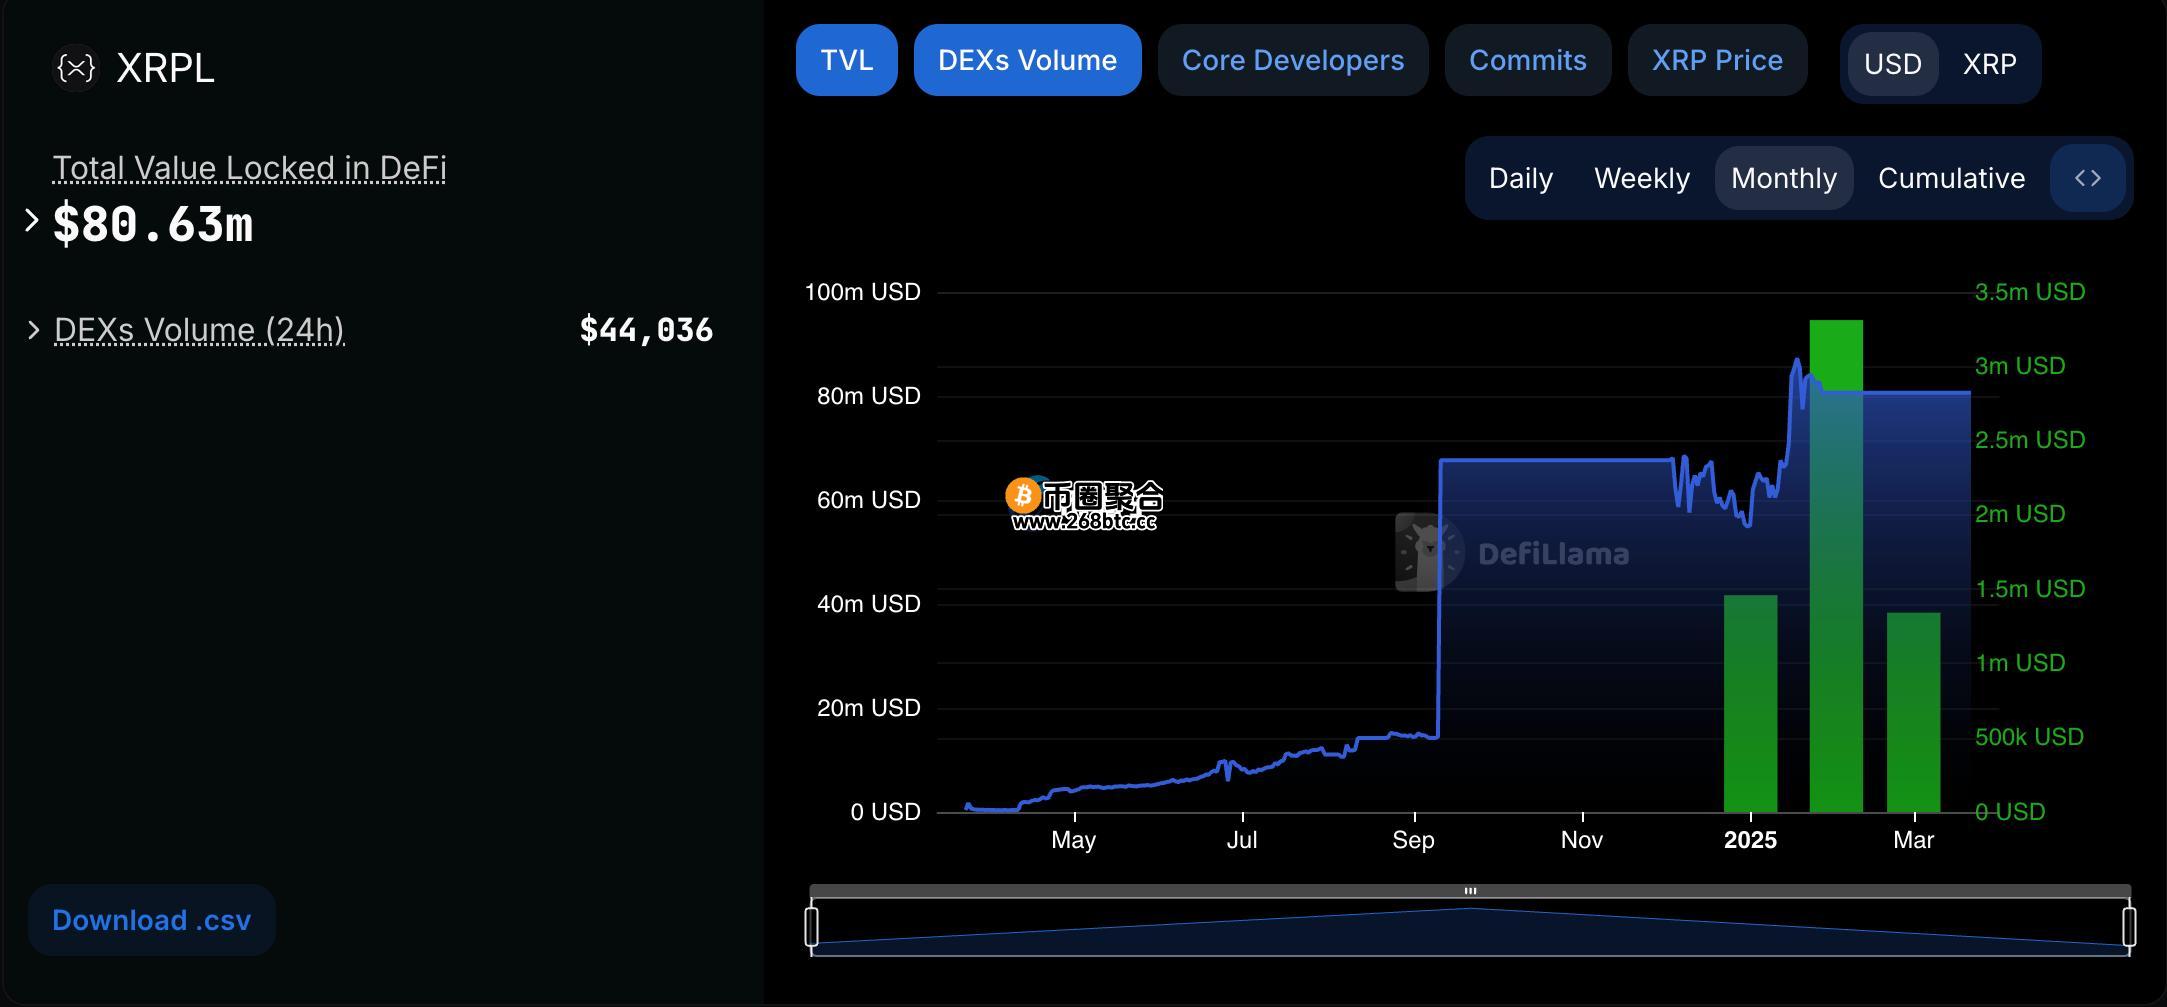Click the right range slider handle

pos(2129,926)
